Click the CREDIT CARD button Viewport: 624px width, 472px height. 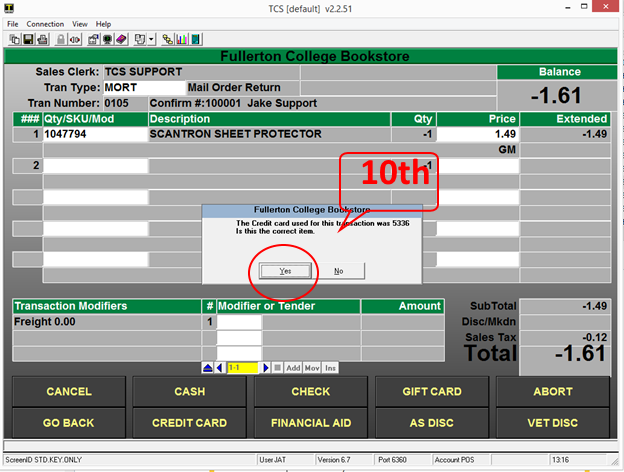pyautogui.click(x=189, y=423)
